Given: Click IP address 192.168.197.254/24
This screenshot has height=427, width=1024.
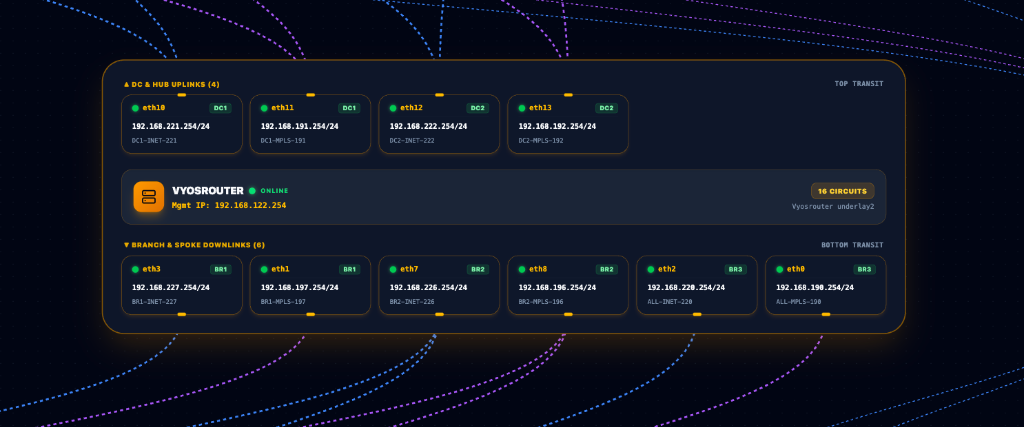Looking at the screenshot, I should [299, 287].
